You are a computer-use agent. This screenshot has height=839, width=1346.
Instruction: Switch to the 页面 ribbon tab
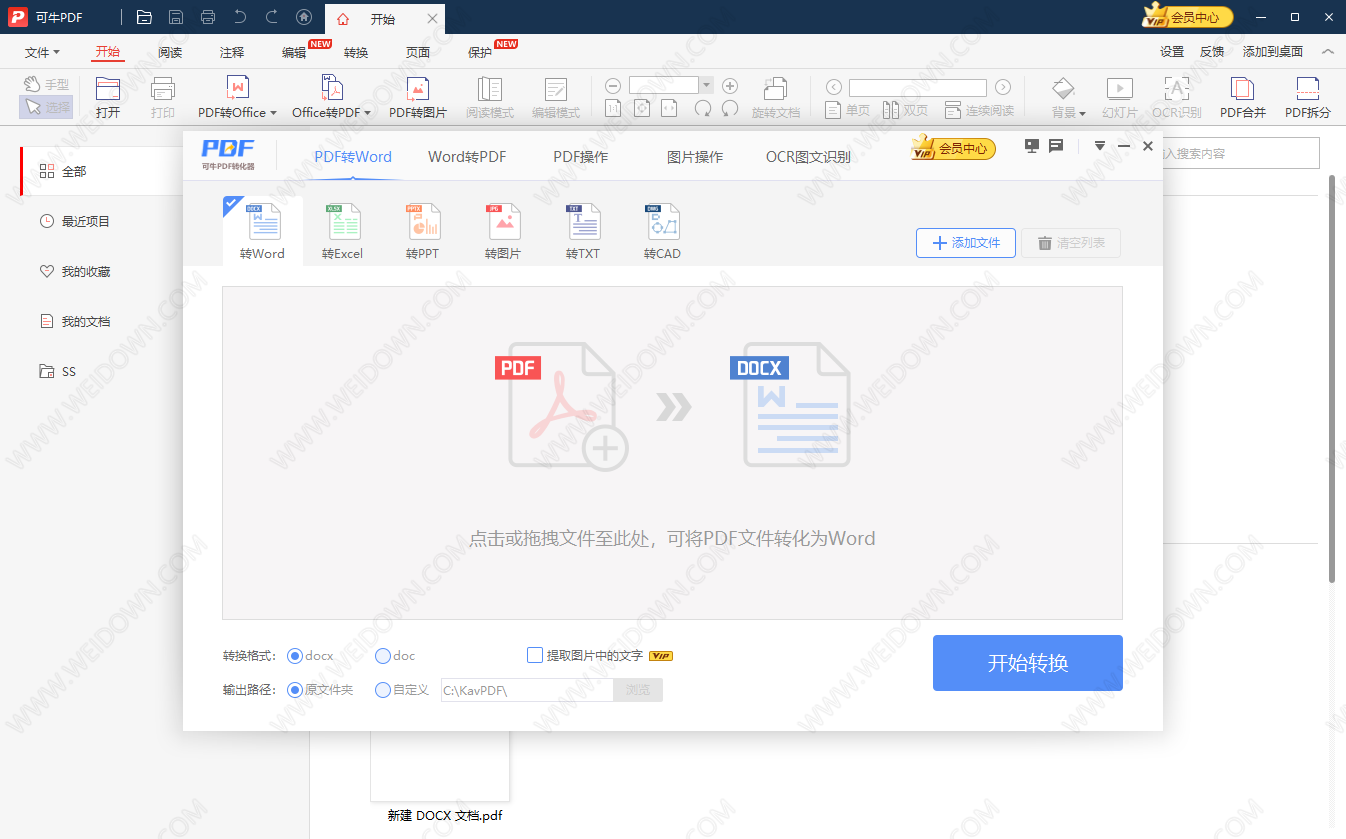point(418,52)
